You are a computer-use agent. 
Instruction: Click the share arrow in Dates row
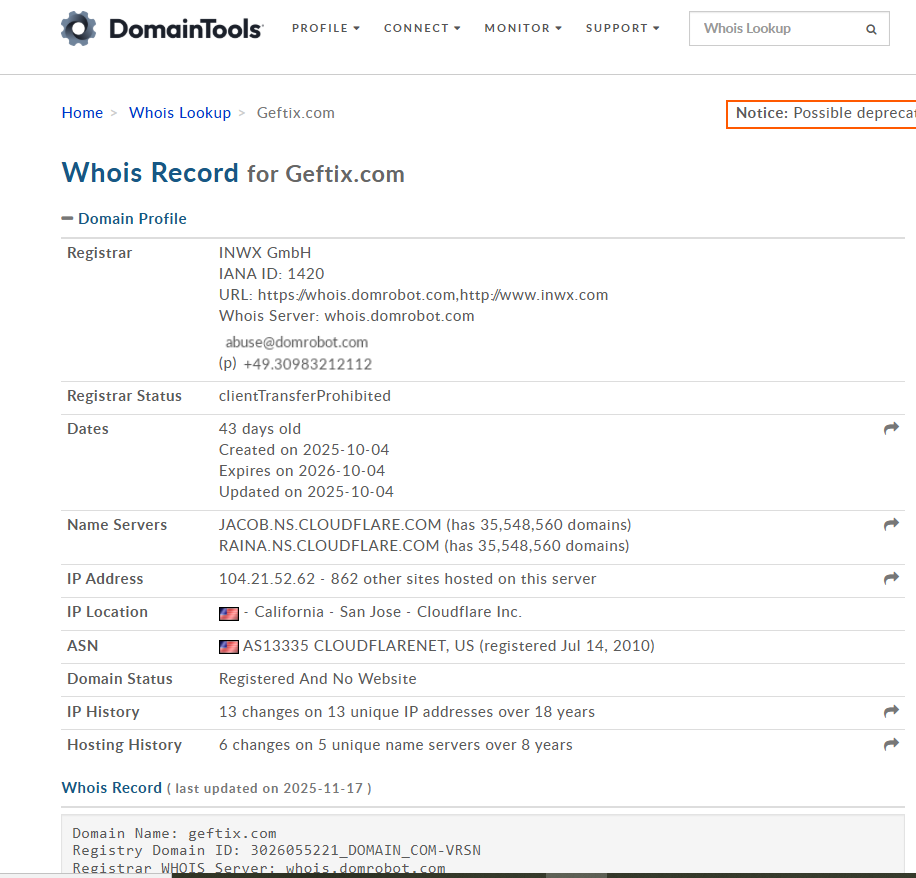[891, 429]
